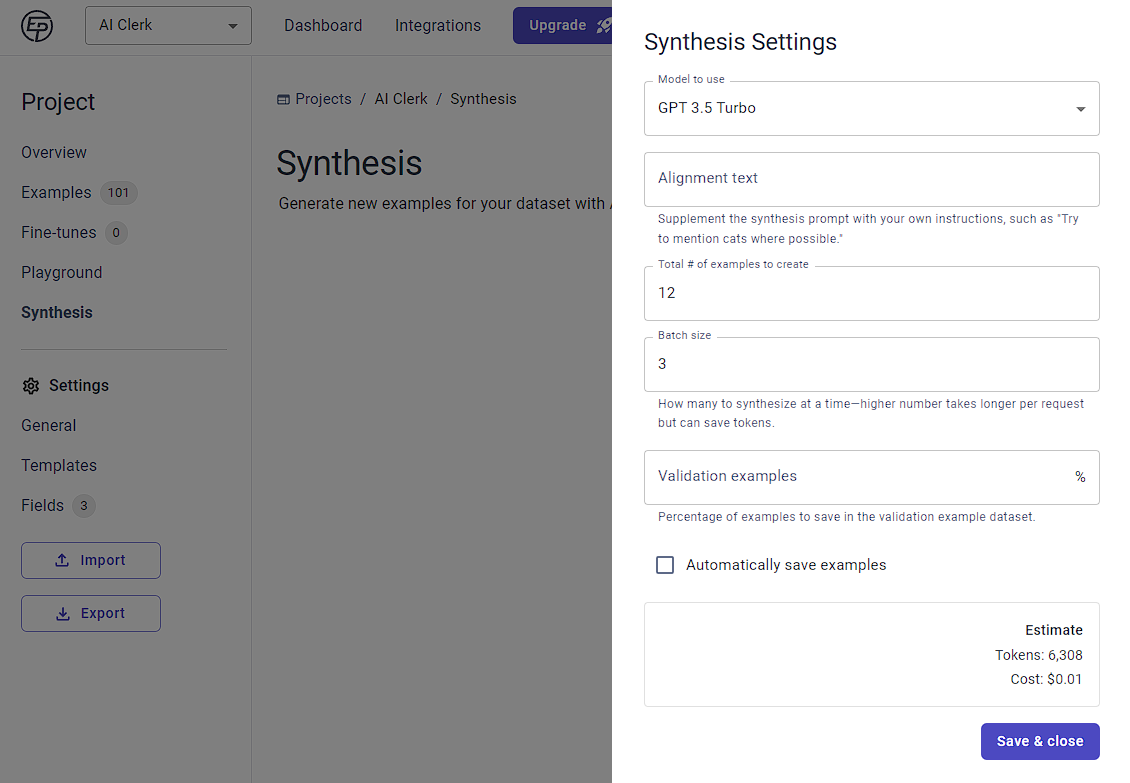Go to Integrations in top navigation
Viewport: 1130px width, 783px height.
437,26
